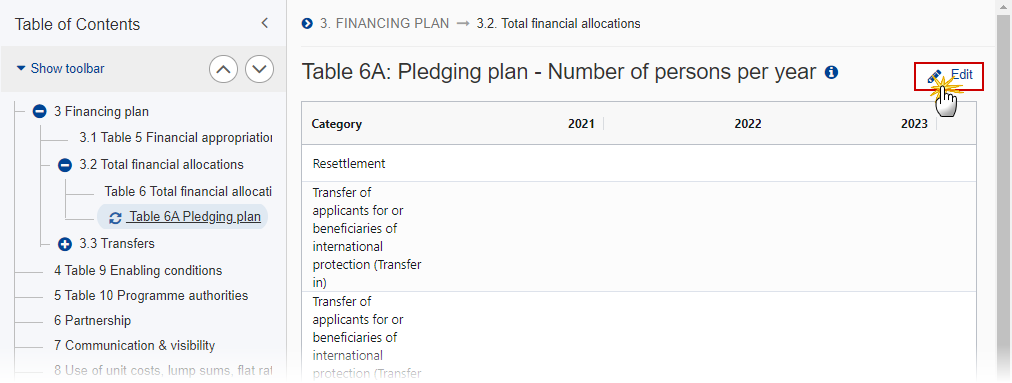Expand the Show toolbar option
This screenshot has height=383, width=1012.
(60, 68)
